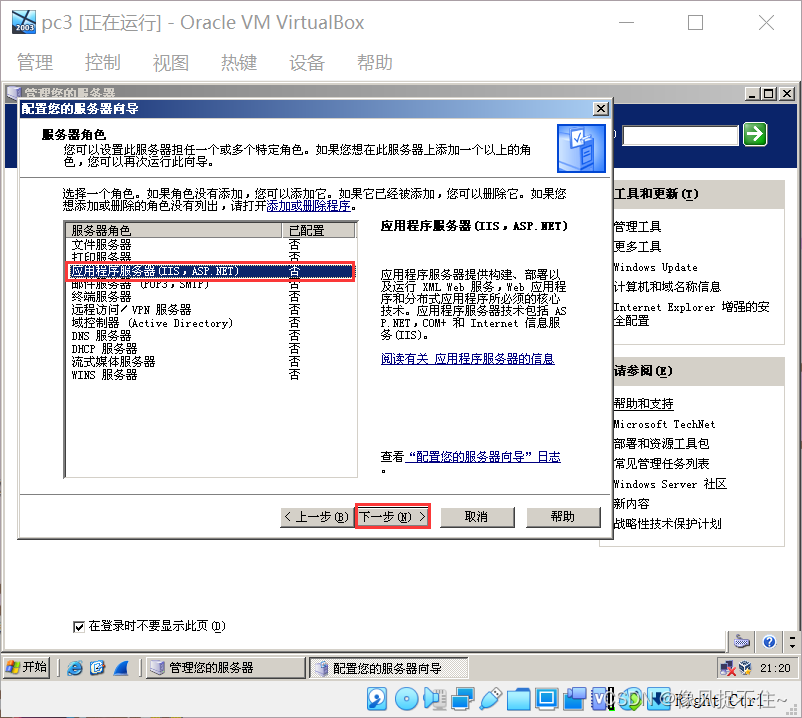This screenshot has width=802, height=718.
Task: Click the 取消 button
Action: click(x=477, y=517)
